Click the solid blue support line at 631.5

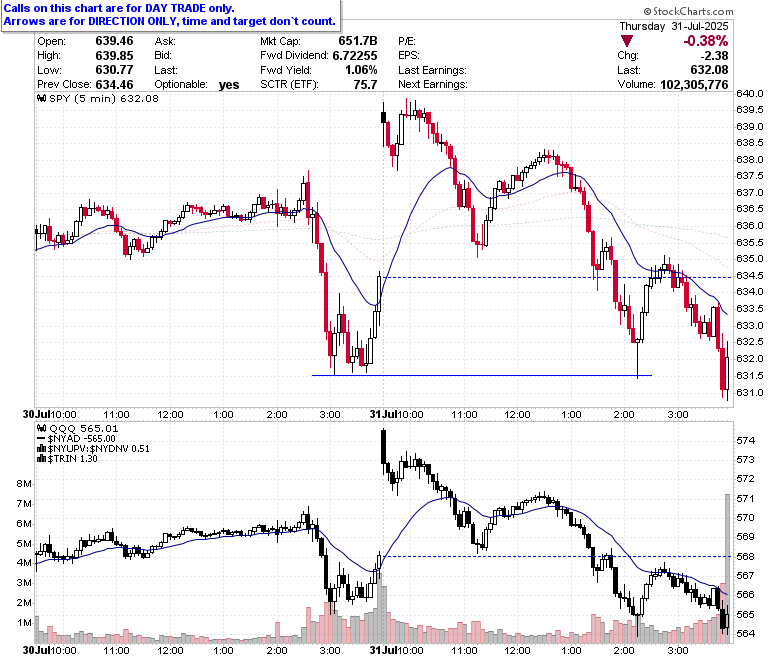pyautogui.click(x=482, y=375)
